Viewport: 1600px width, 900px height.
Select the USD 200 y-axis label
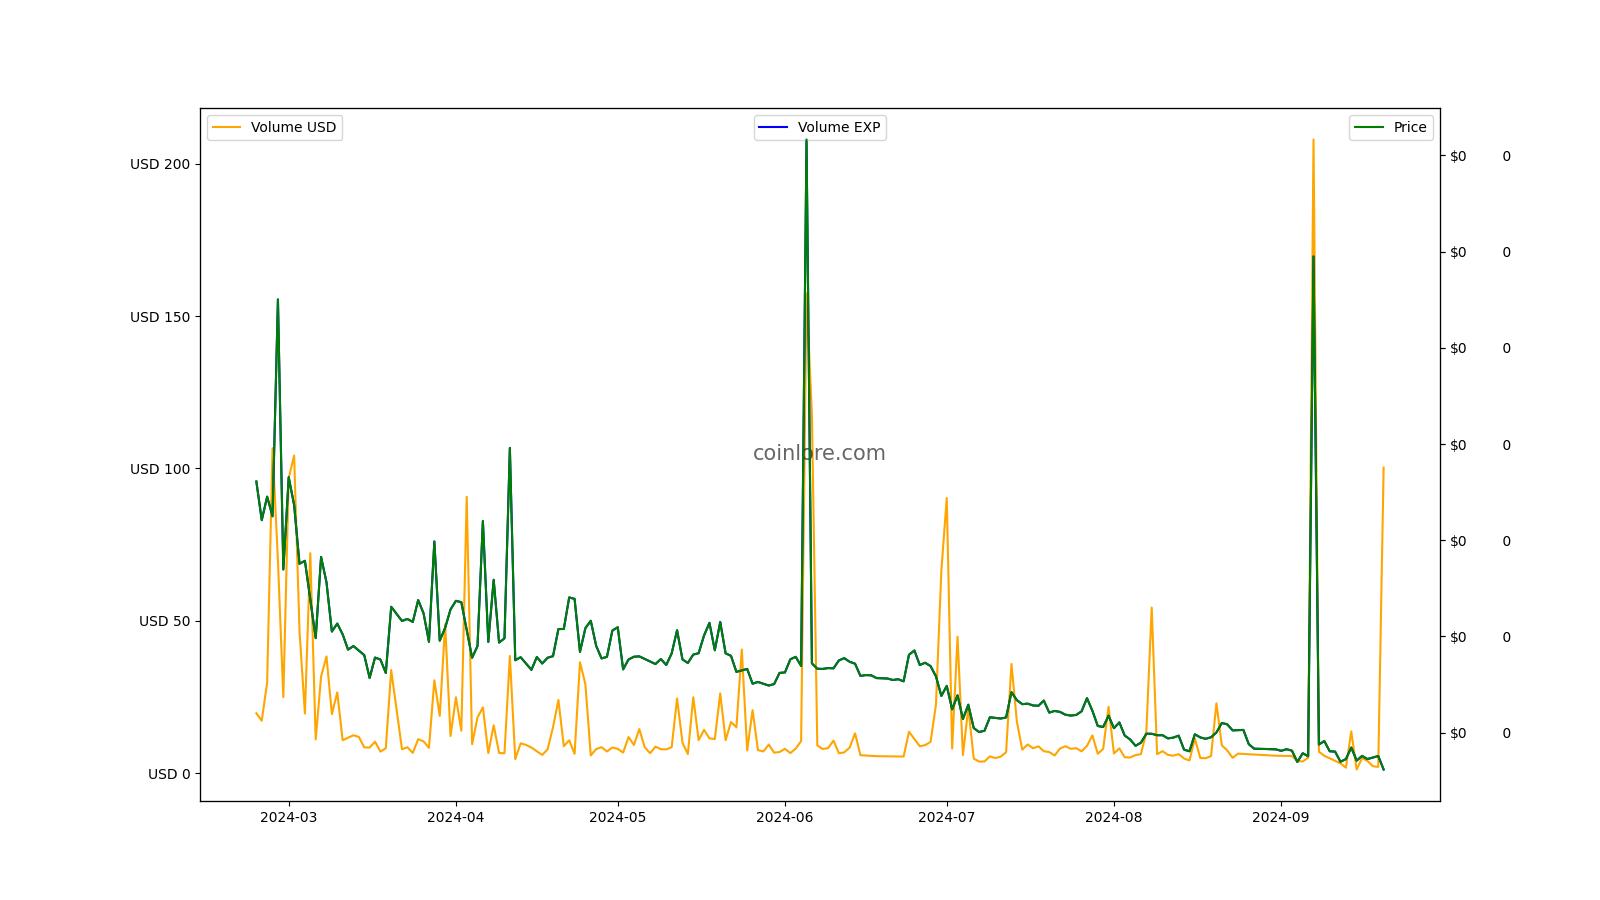click(160, 164)
